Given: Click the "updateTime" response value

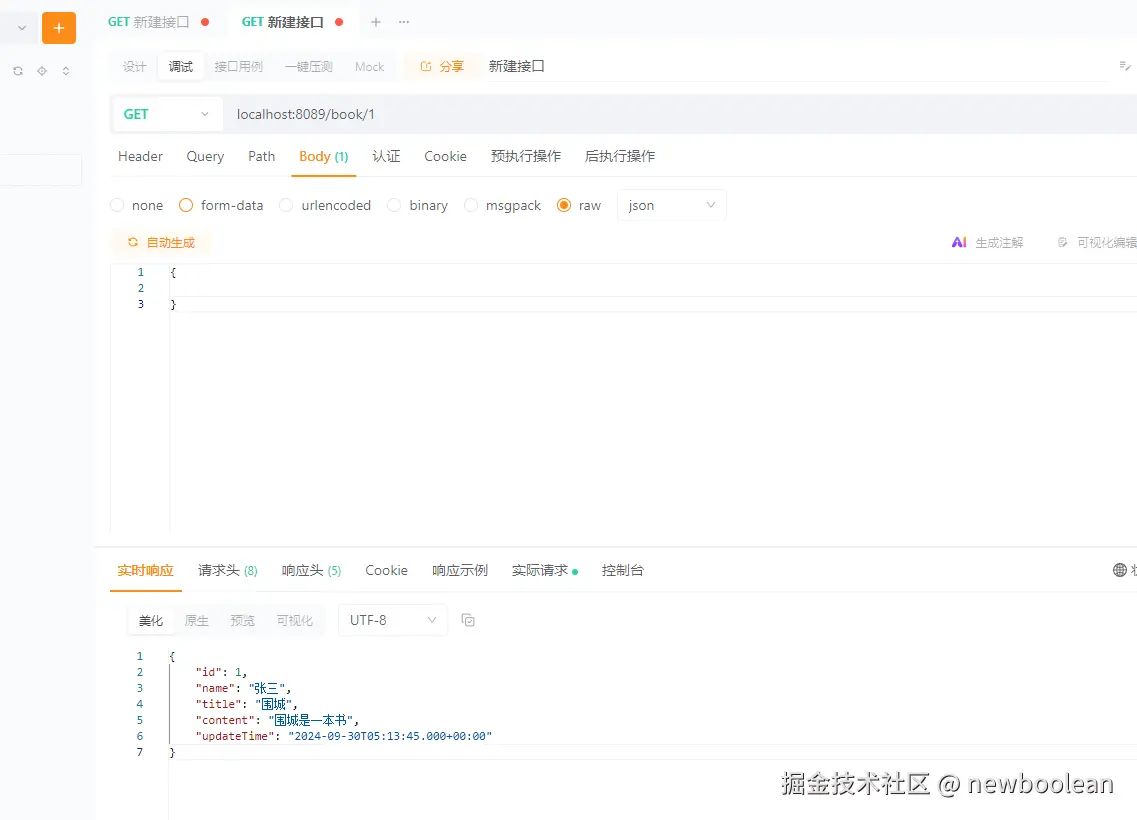Looking at the screenshot, I should pos(390,736).
